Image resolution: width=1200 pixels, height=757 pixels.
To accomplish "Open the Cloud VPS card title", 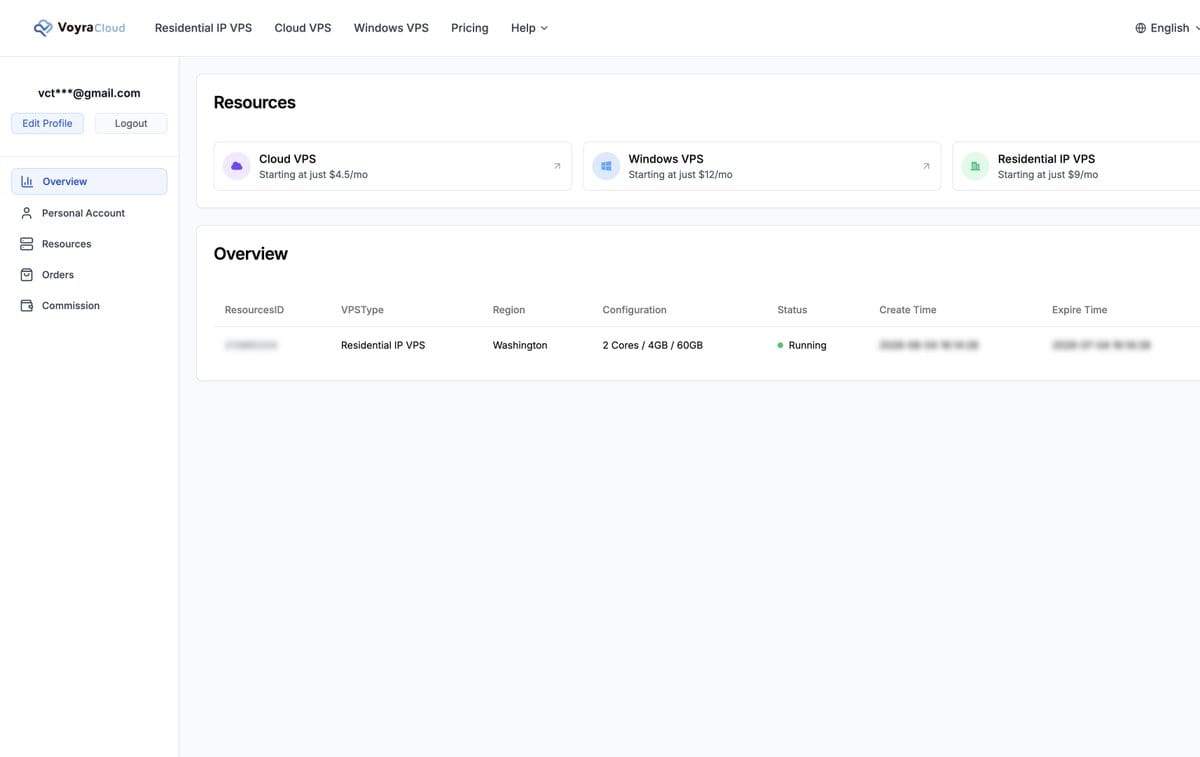I will [x=287, y=159].
